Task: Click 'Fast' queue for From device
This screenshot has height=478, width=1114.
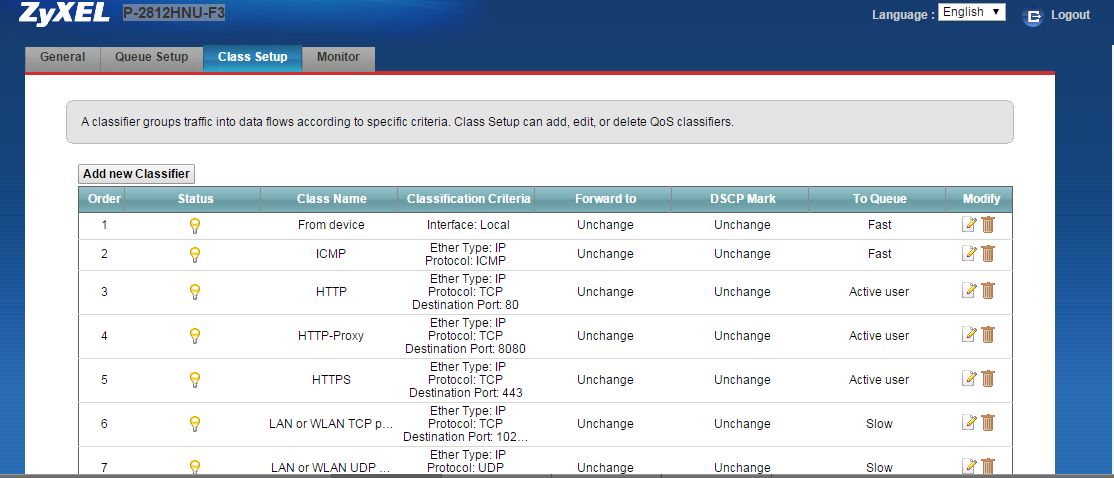Action: pos(880,225)
